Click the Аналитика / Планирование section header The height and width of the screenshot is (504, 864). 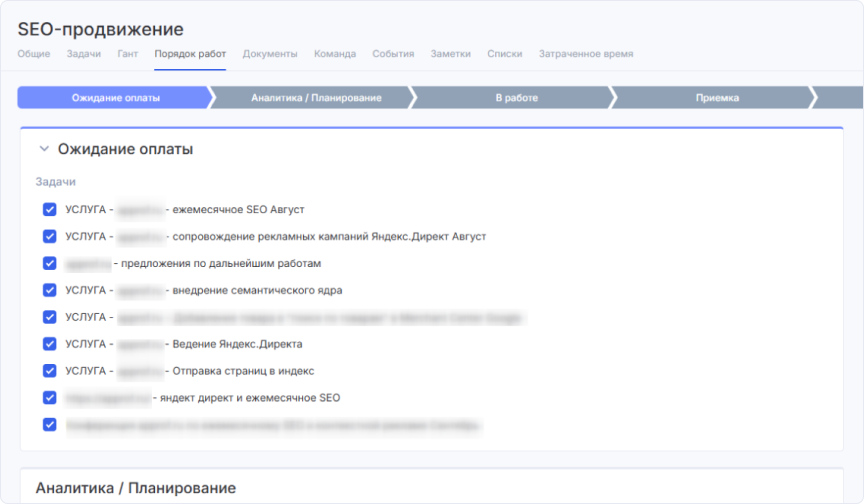(x=136, y=488)
